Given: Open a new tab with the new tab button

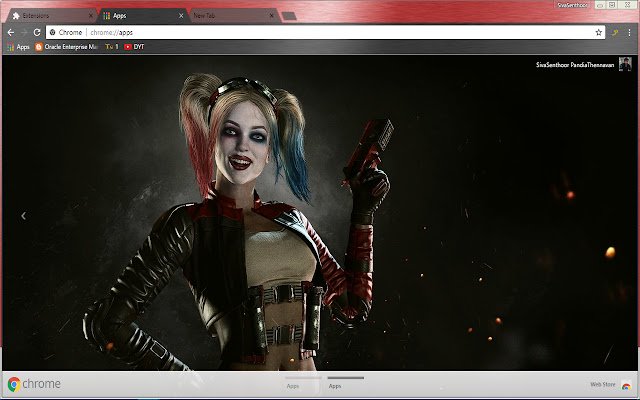Looking at the screenshot, I should [289, 16].
